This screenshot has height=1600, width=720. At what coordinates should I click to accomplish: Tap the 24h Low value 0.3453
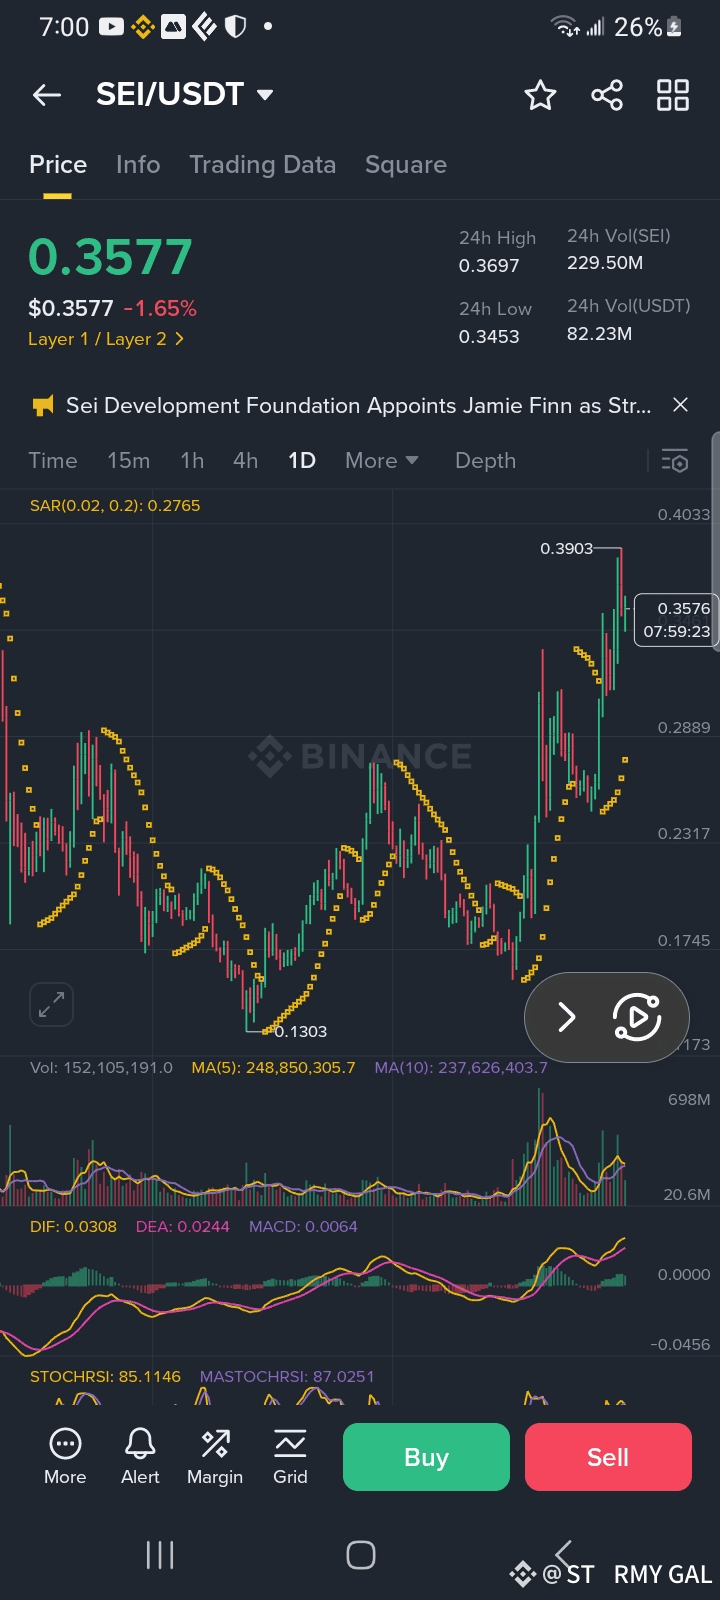pos(489,337)
